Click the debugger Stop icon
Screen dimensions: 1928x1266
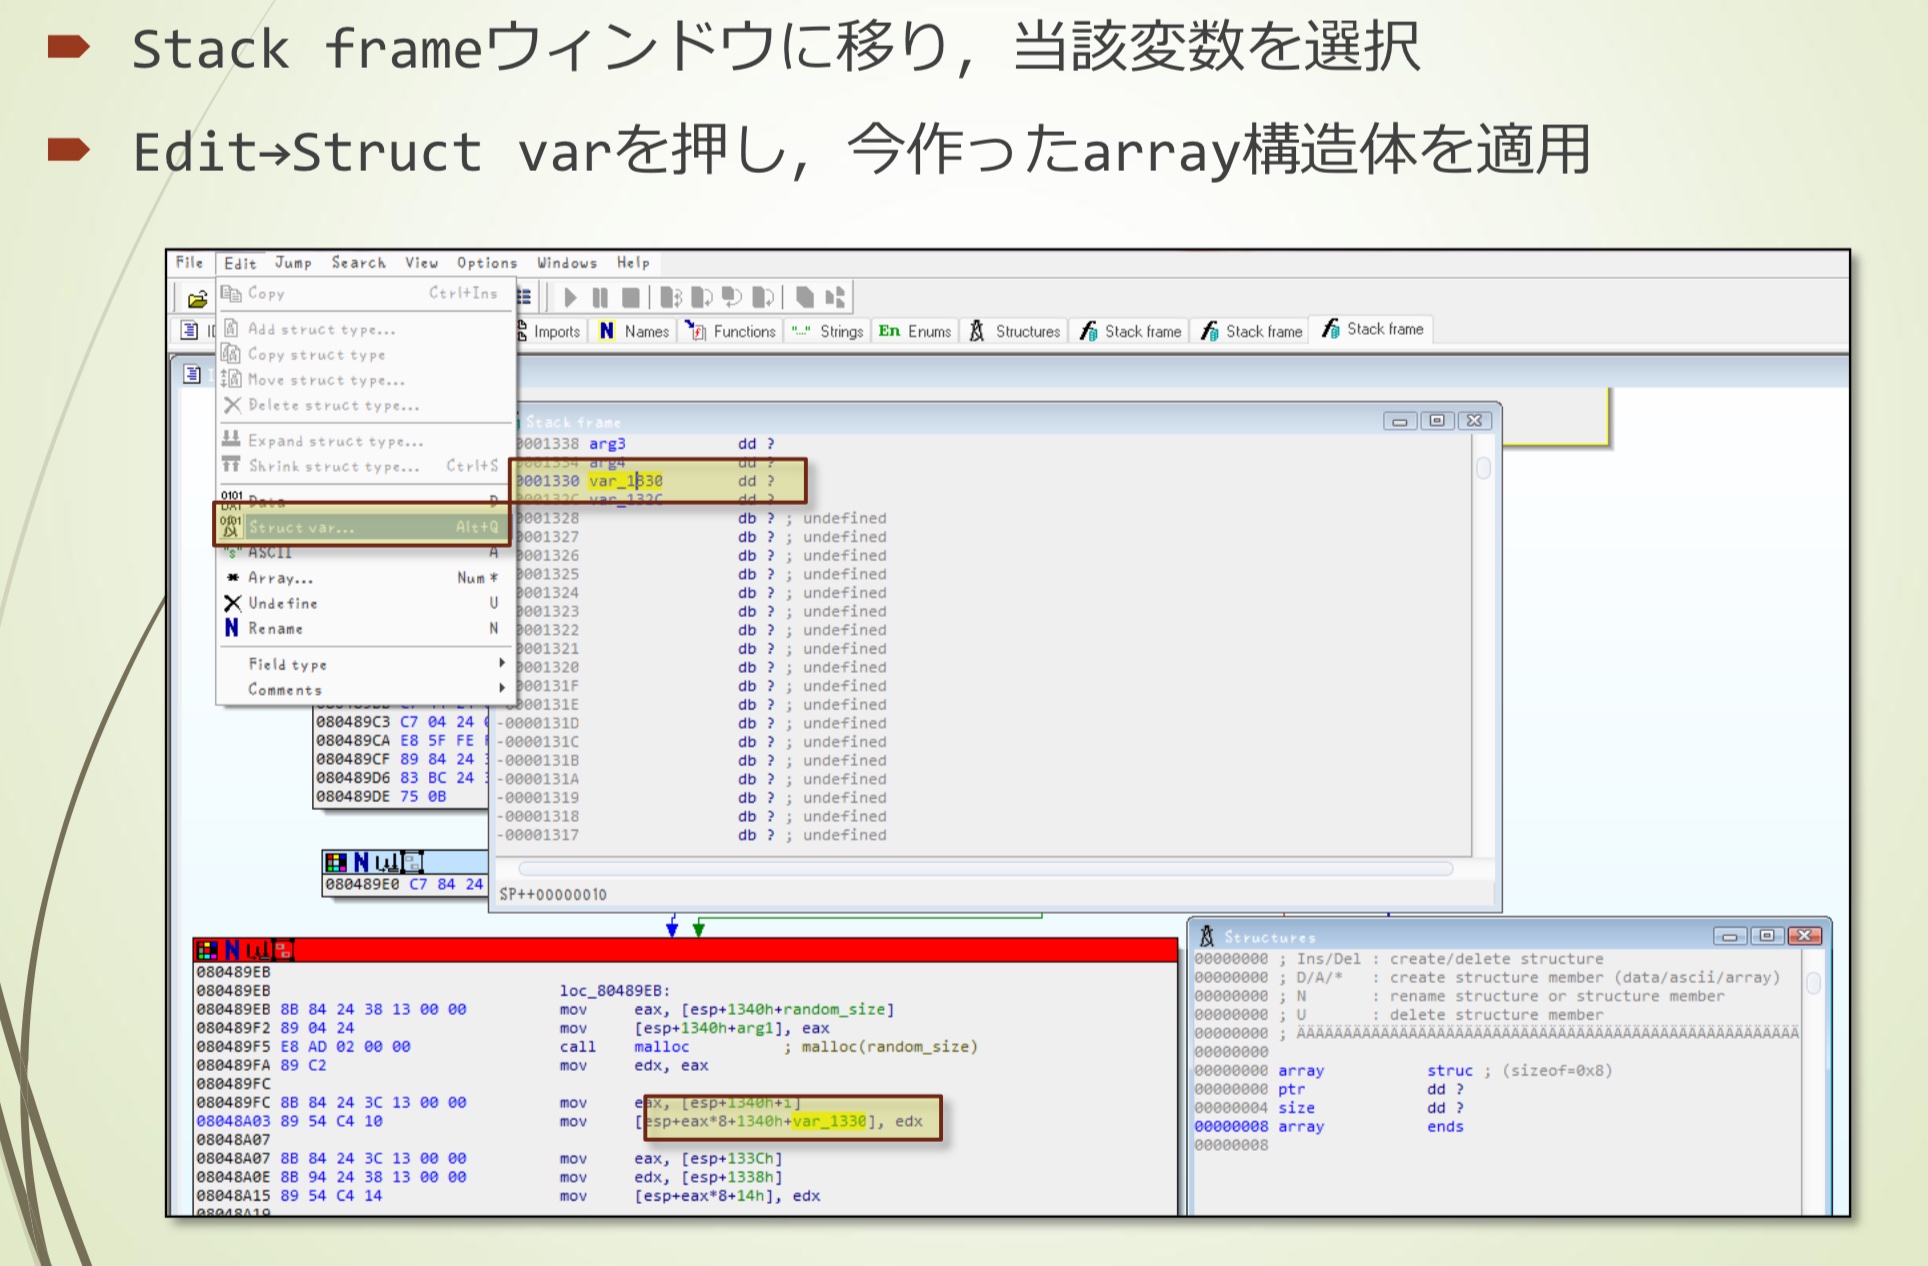pos(630,297)
